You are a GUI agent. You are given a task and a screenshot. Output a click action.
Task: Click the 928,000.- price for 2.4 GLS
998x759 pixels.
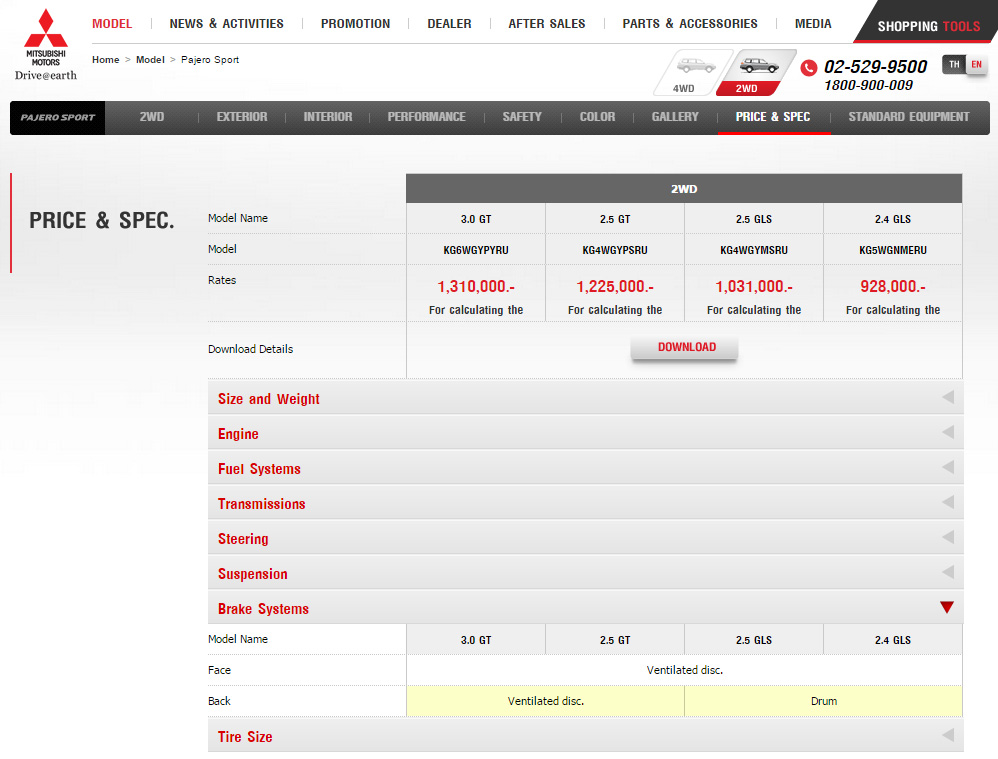pyautogui.click(x=893, y=287)
